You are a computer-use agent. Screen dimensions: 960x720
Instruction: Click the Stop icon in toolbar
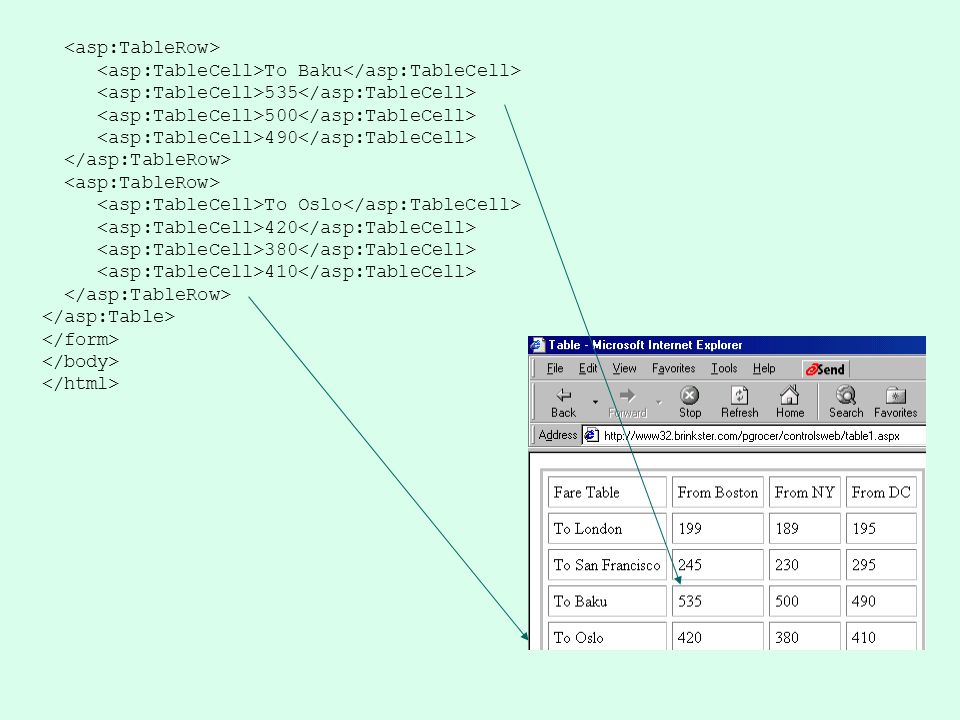689,395
